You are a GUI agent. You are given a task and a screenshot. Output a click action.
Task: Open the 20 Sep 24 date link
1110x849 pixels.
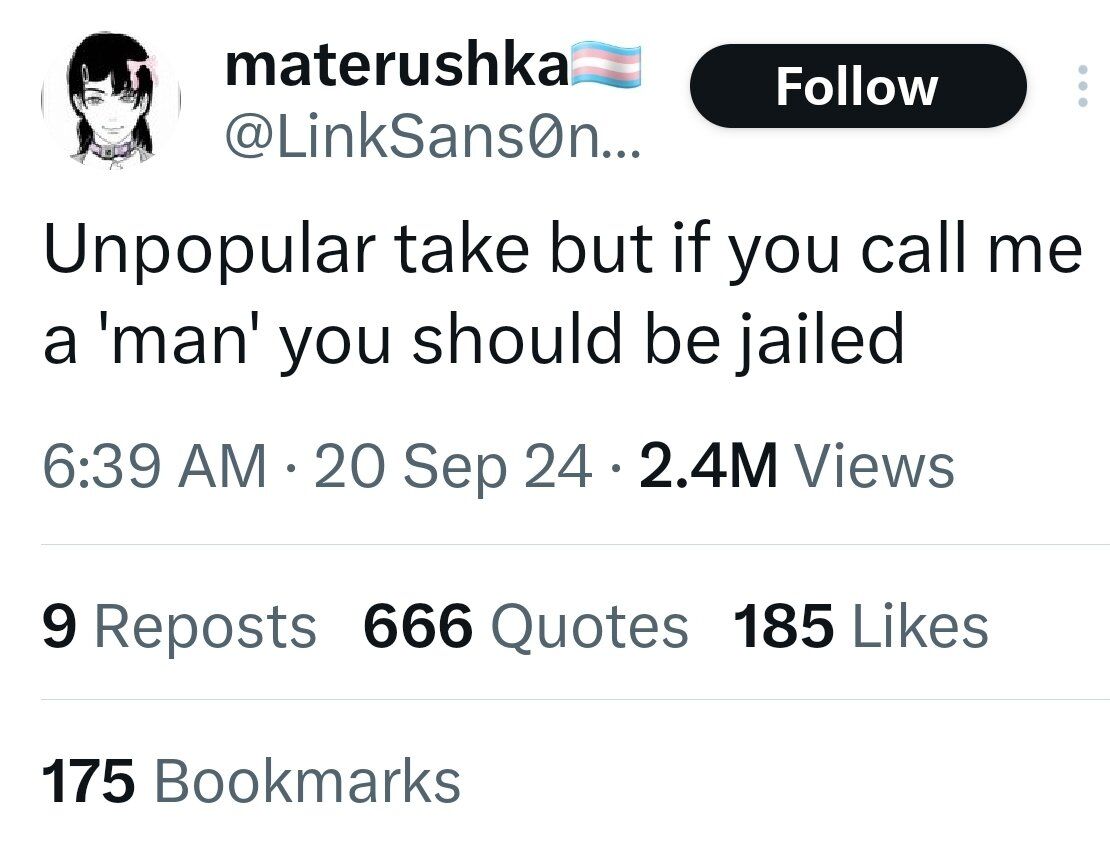click(x=453, y=467)
